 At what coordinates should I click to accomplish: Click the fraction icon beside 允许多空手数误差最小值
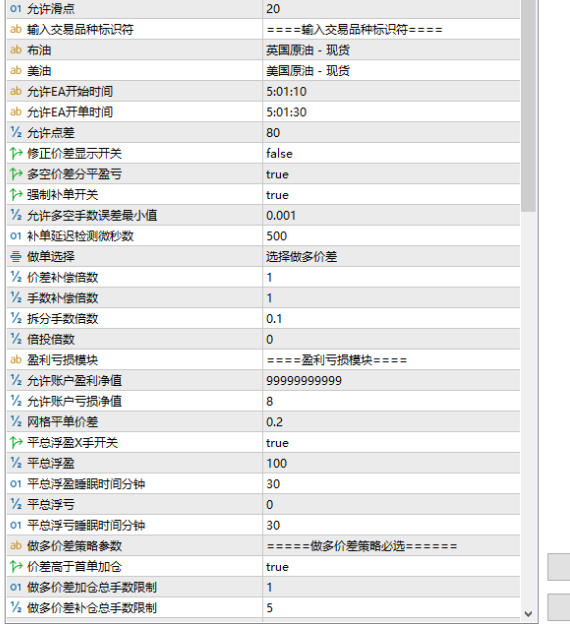pos(16,215)
